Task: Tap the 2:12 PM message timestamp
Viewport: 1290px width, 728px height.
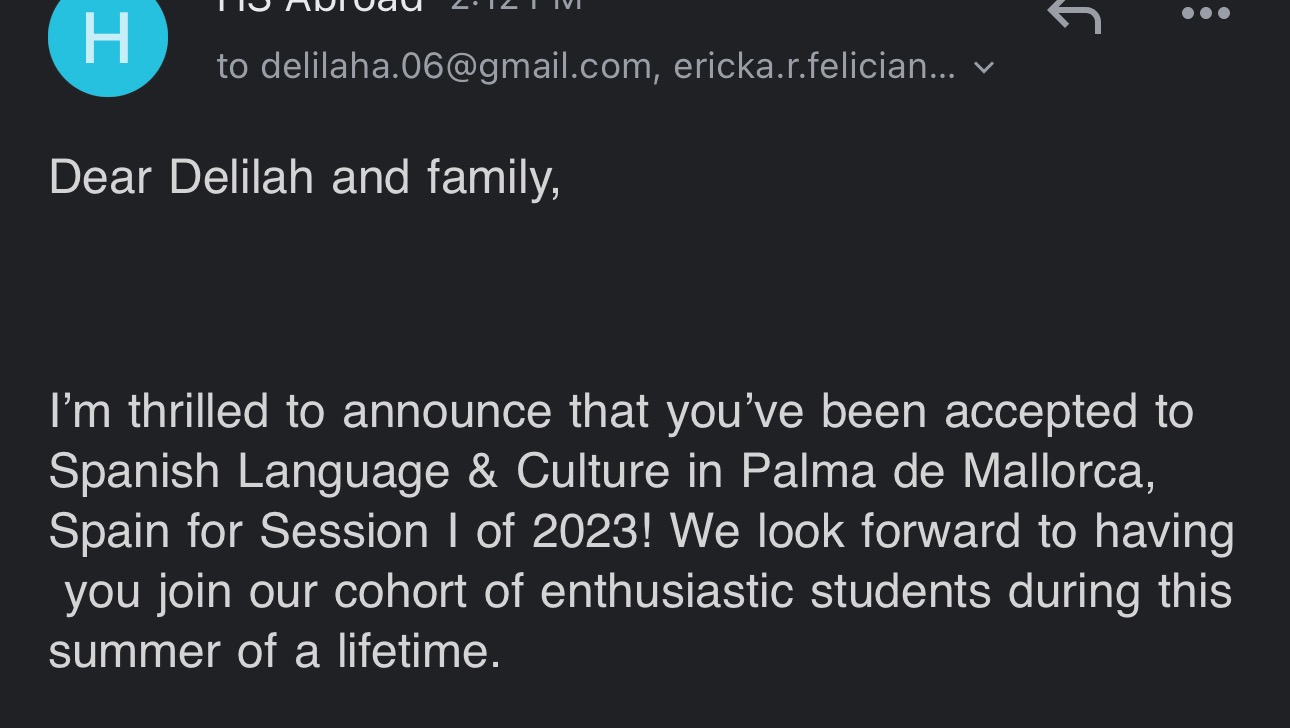Action: tap(516, 5)
